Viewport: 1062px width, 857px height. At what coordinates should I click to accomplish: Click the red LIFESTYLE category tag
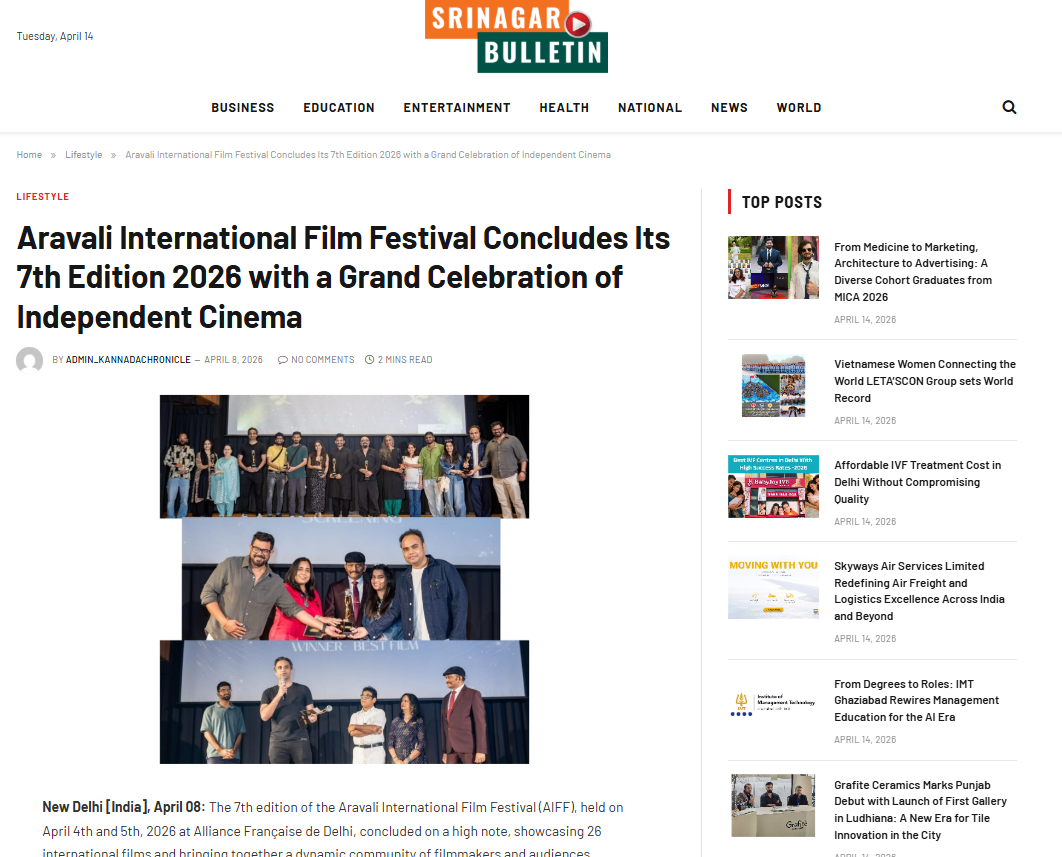[43, 197]
